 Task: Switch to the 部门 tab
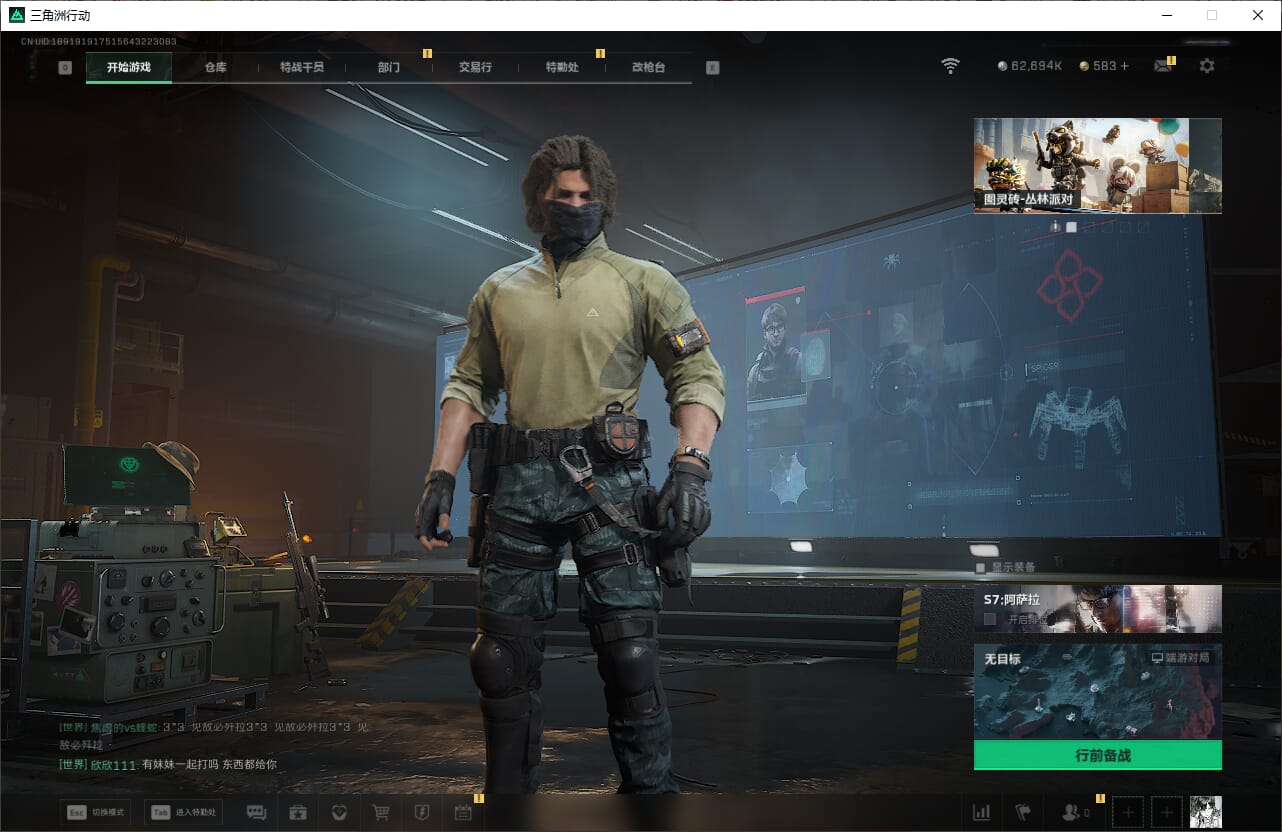click(389, 67)
